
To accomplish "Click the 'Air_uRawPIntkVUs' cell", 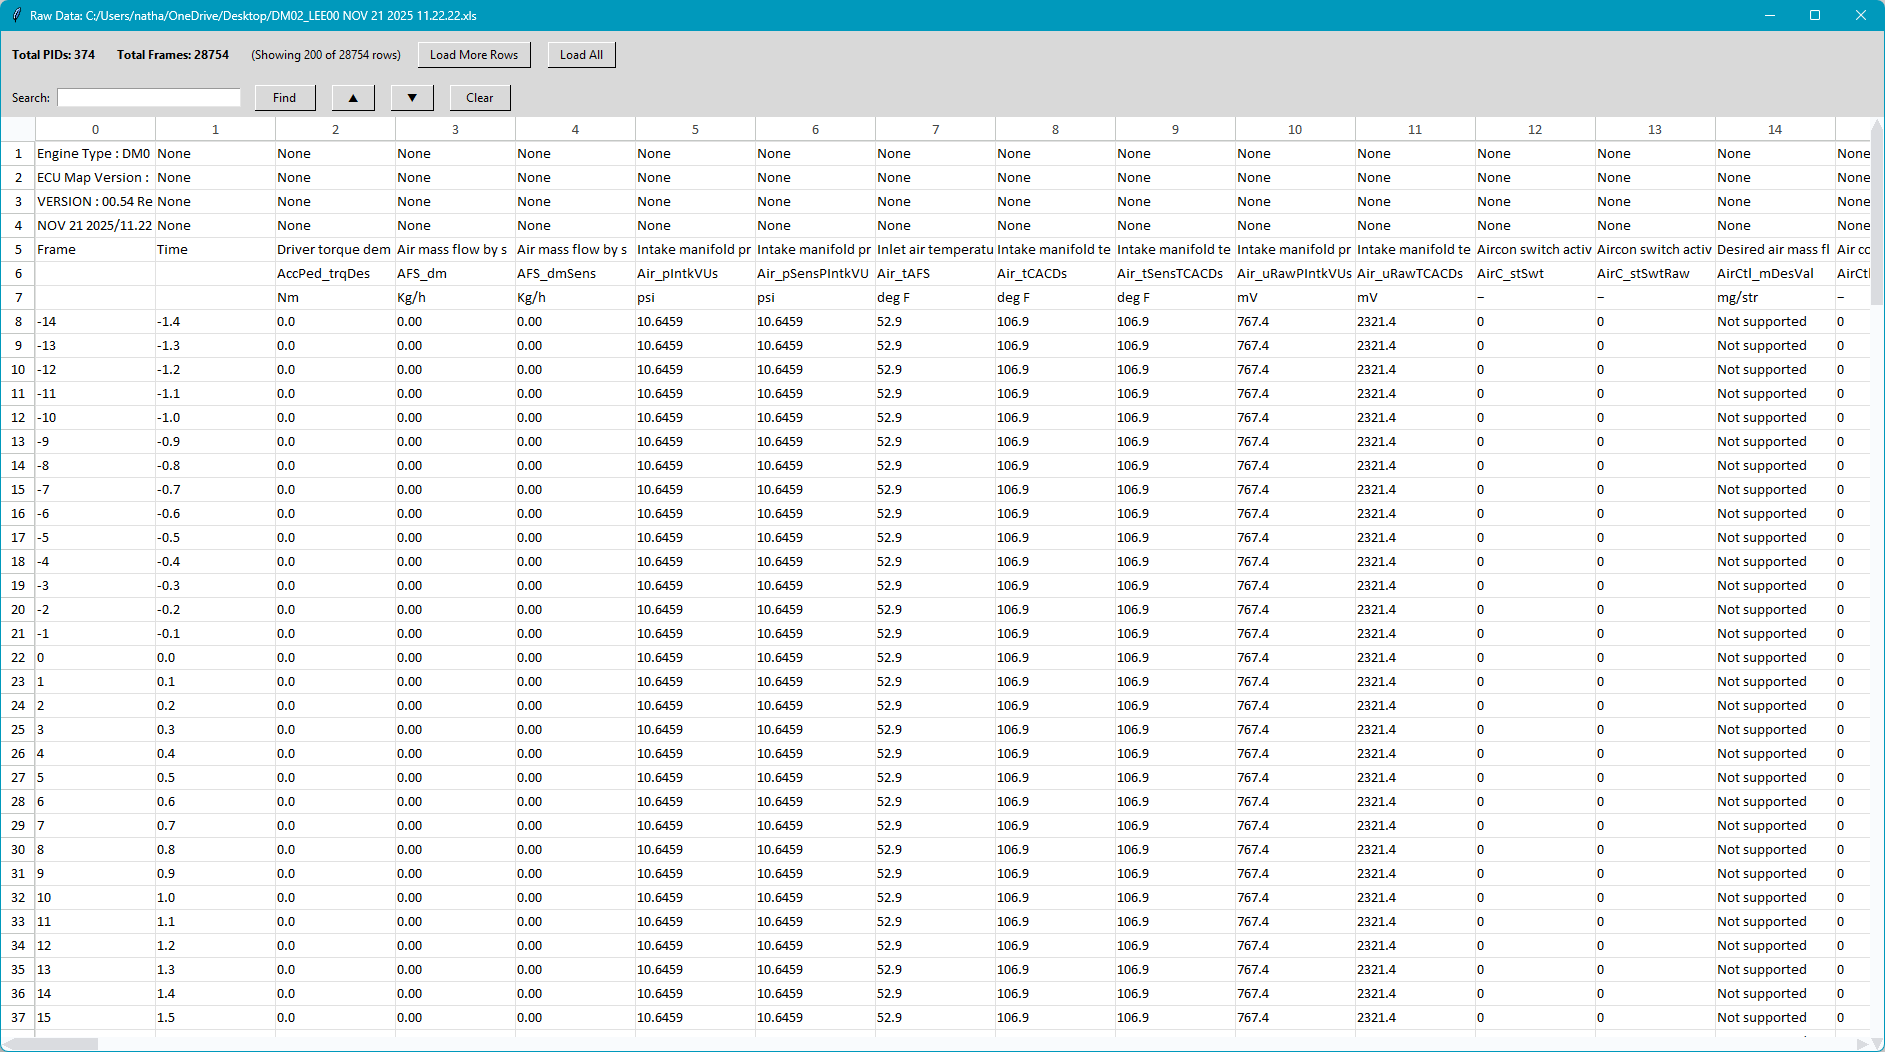I will tap(1295, 274).
